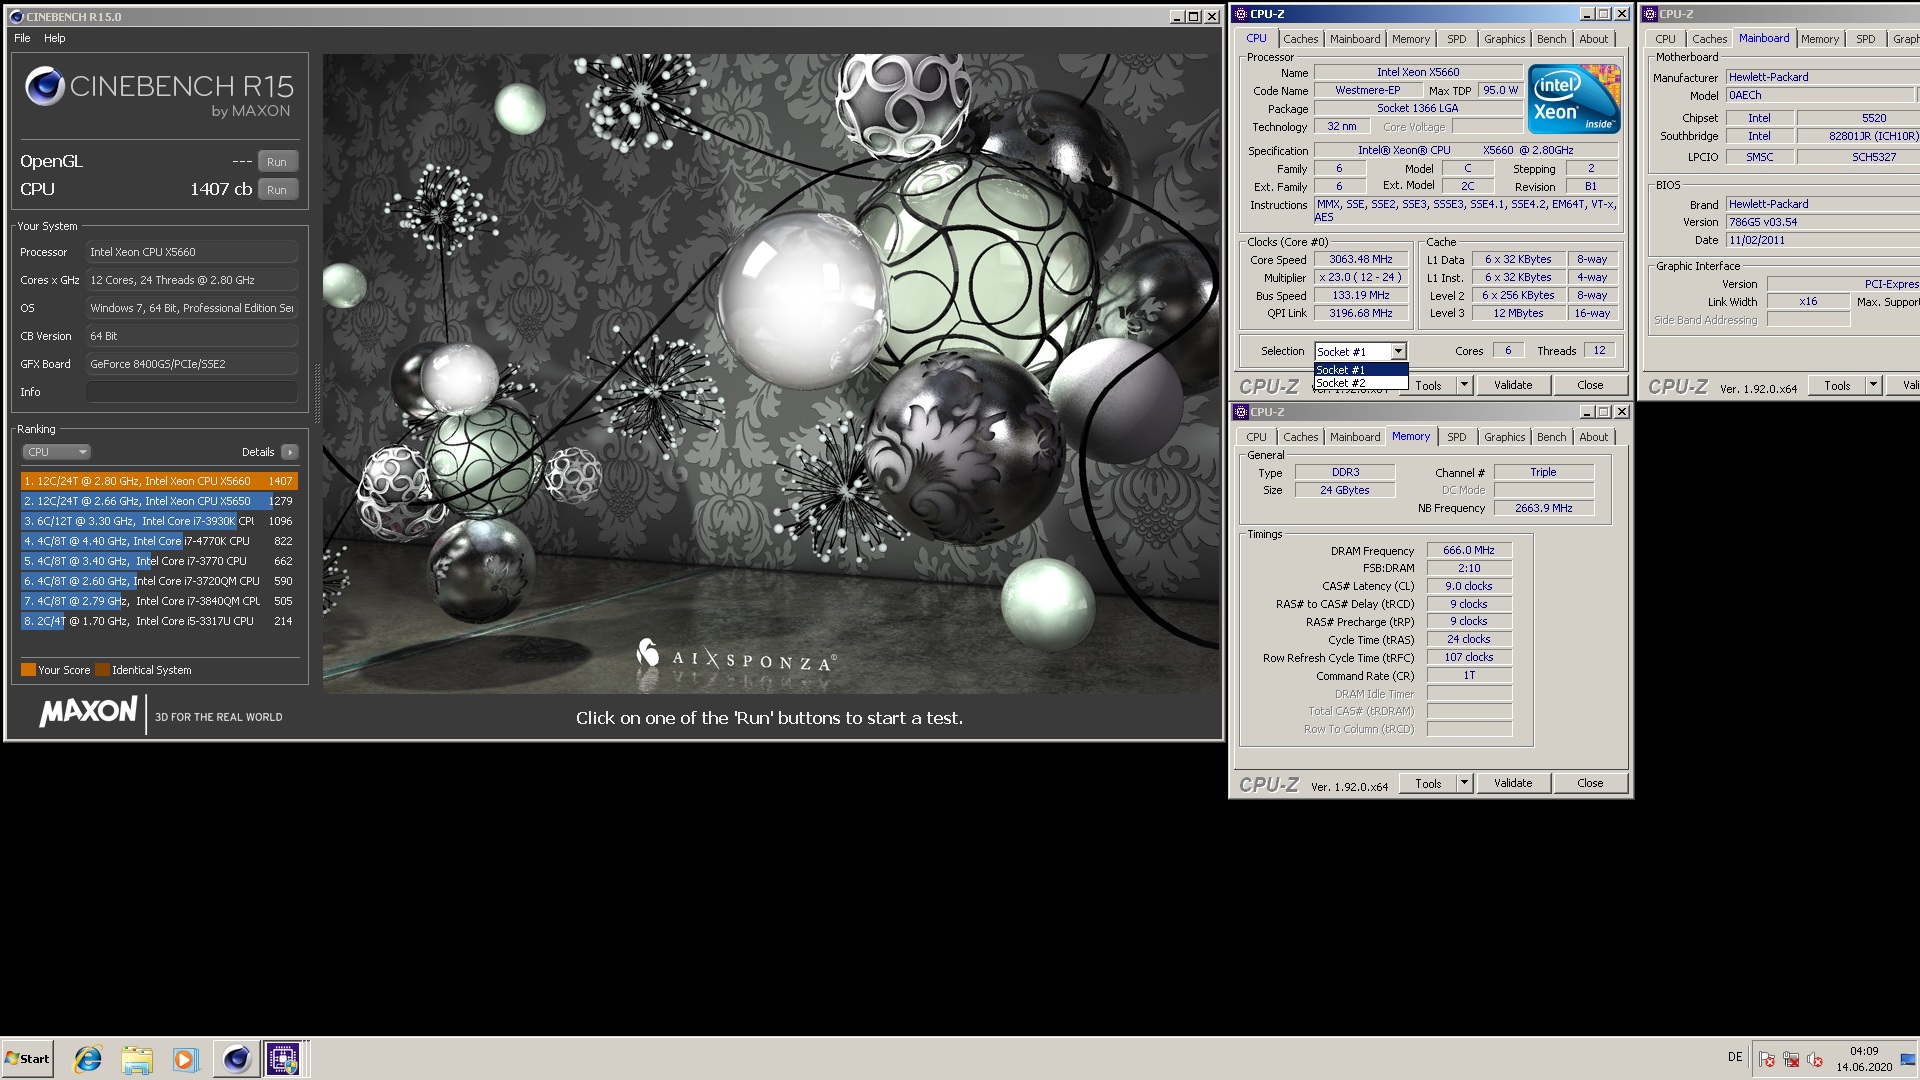Select ranking row 2 Xeon X5650 score 1279
This screenshot has width=1920, height=1080.
pyautogui.click(x=159, y=501)
